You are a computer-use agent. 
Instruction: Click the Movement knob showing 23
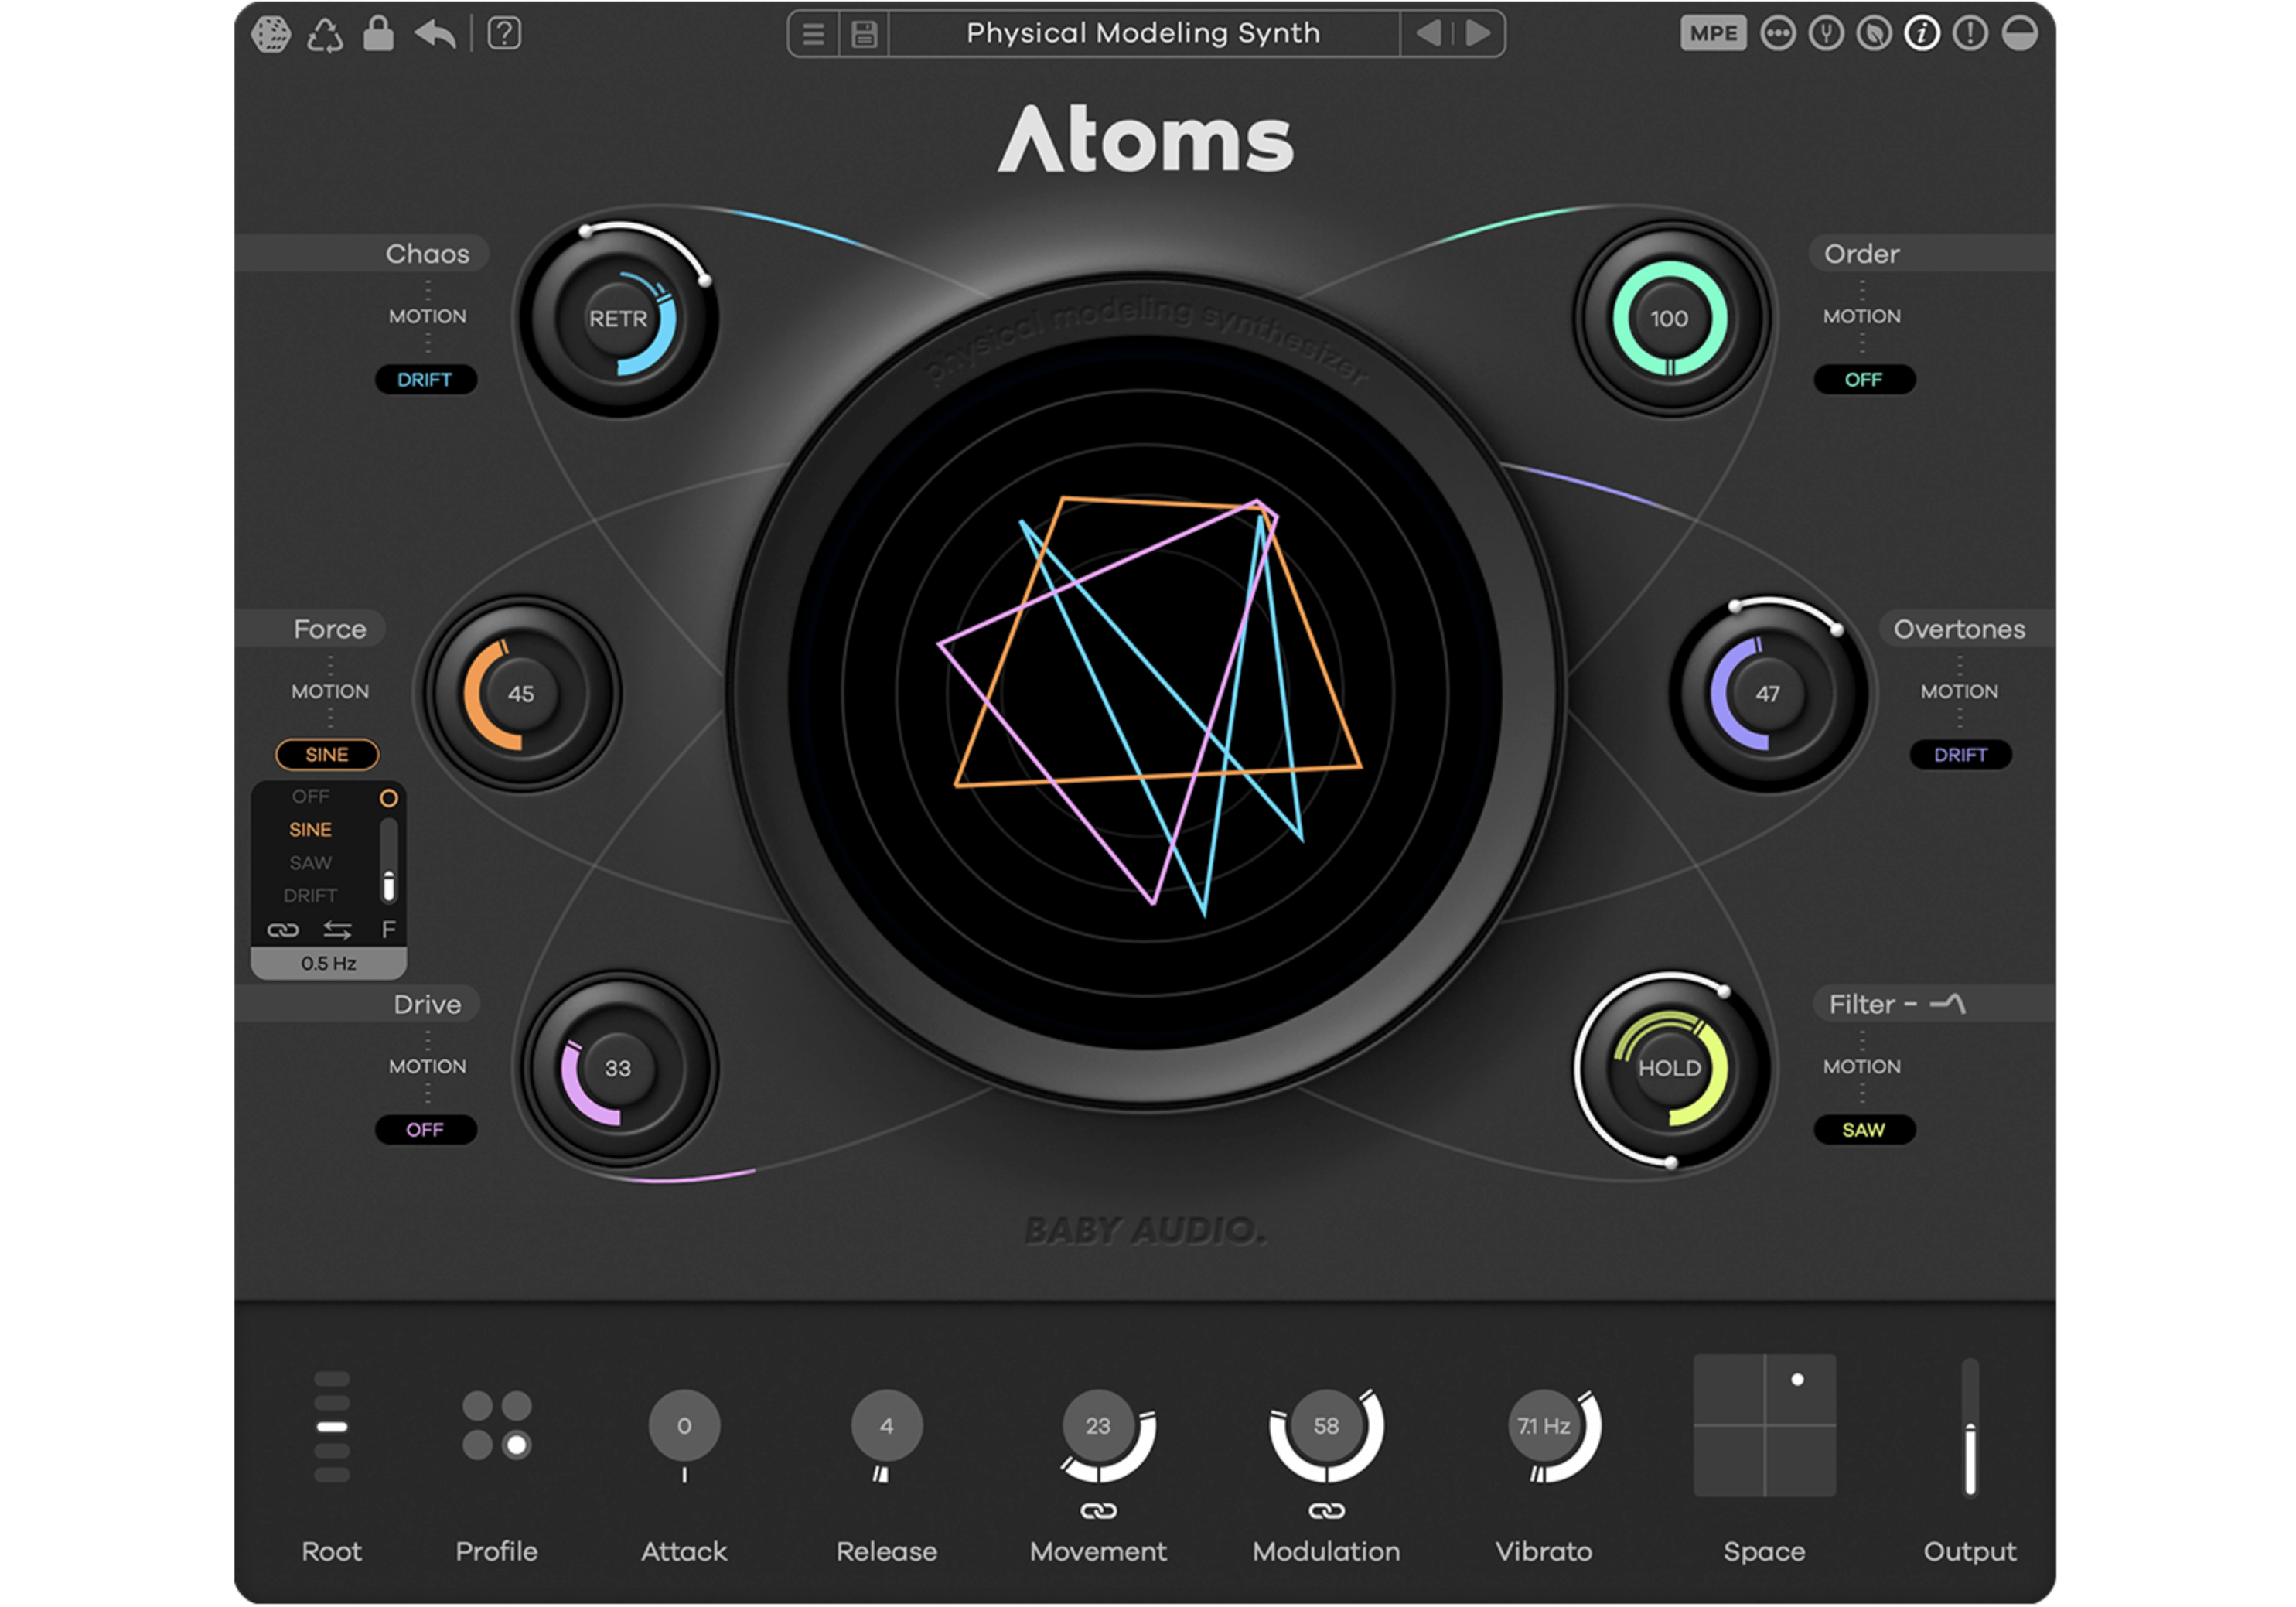(1099, 1427)
